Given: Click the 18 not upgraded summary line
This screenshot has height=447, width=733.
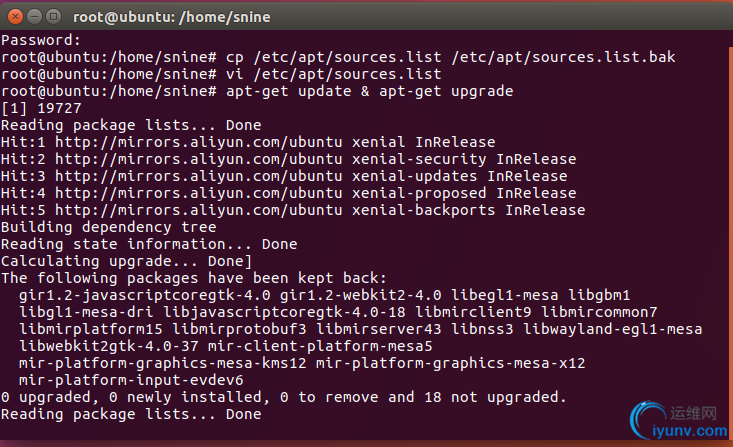Looking at the screenshot, I should [x=283, y=397].
